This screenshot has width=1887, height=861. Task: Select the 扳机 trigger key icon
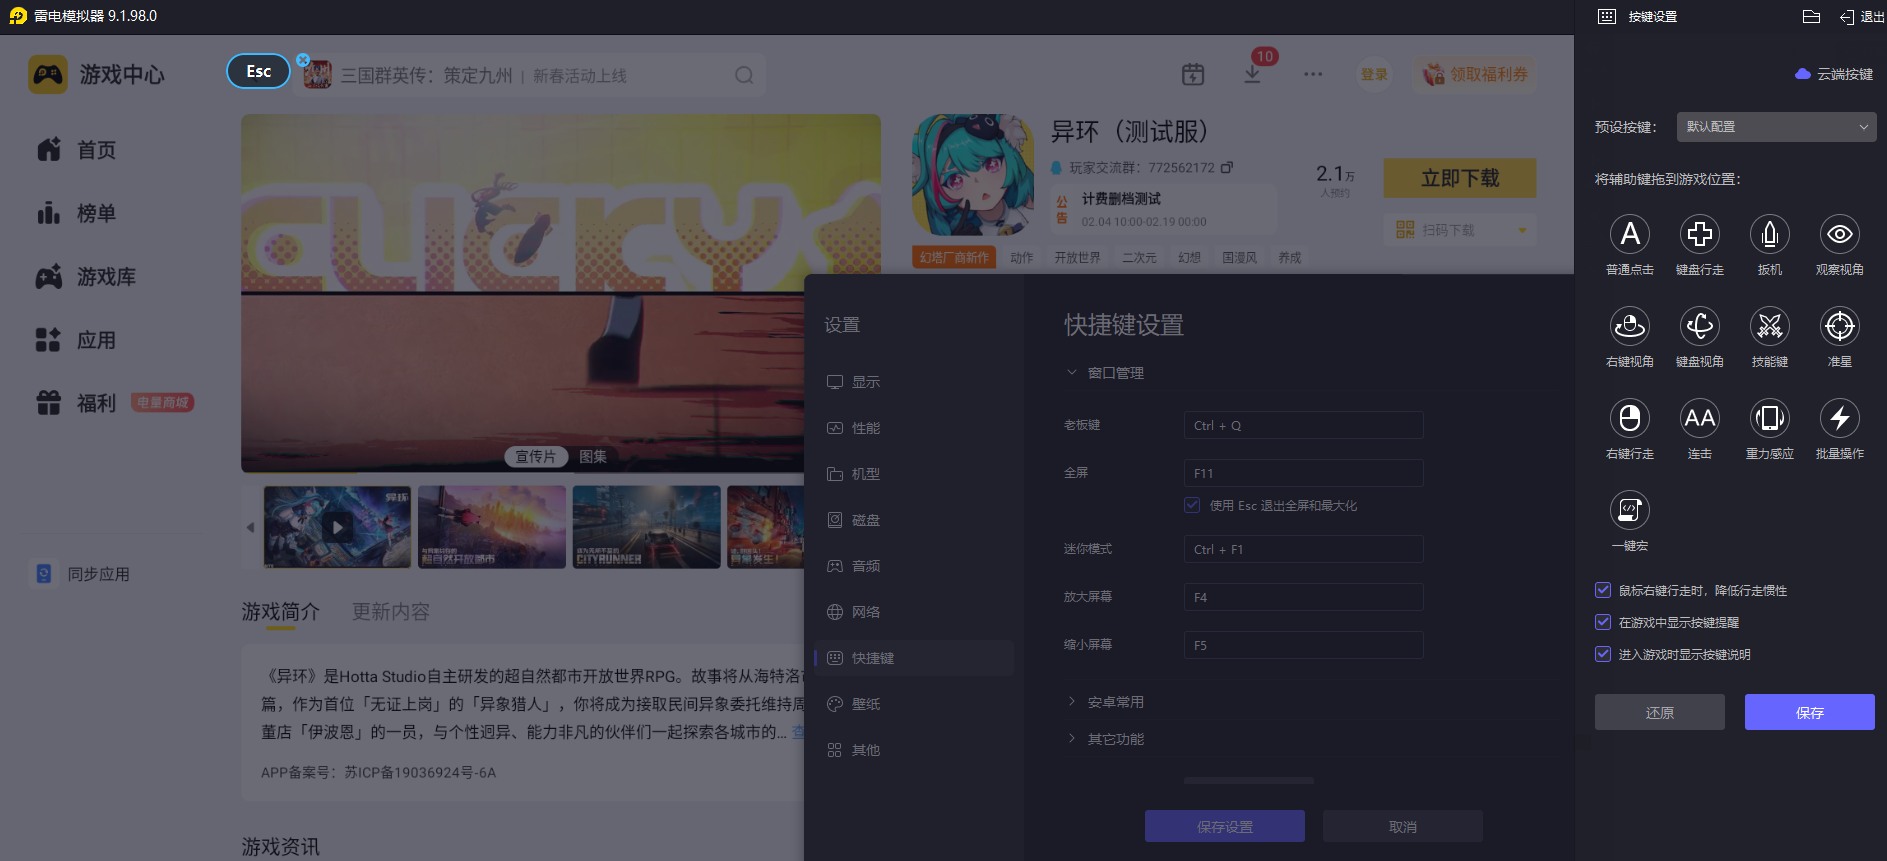point(1769,235)
